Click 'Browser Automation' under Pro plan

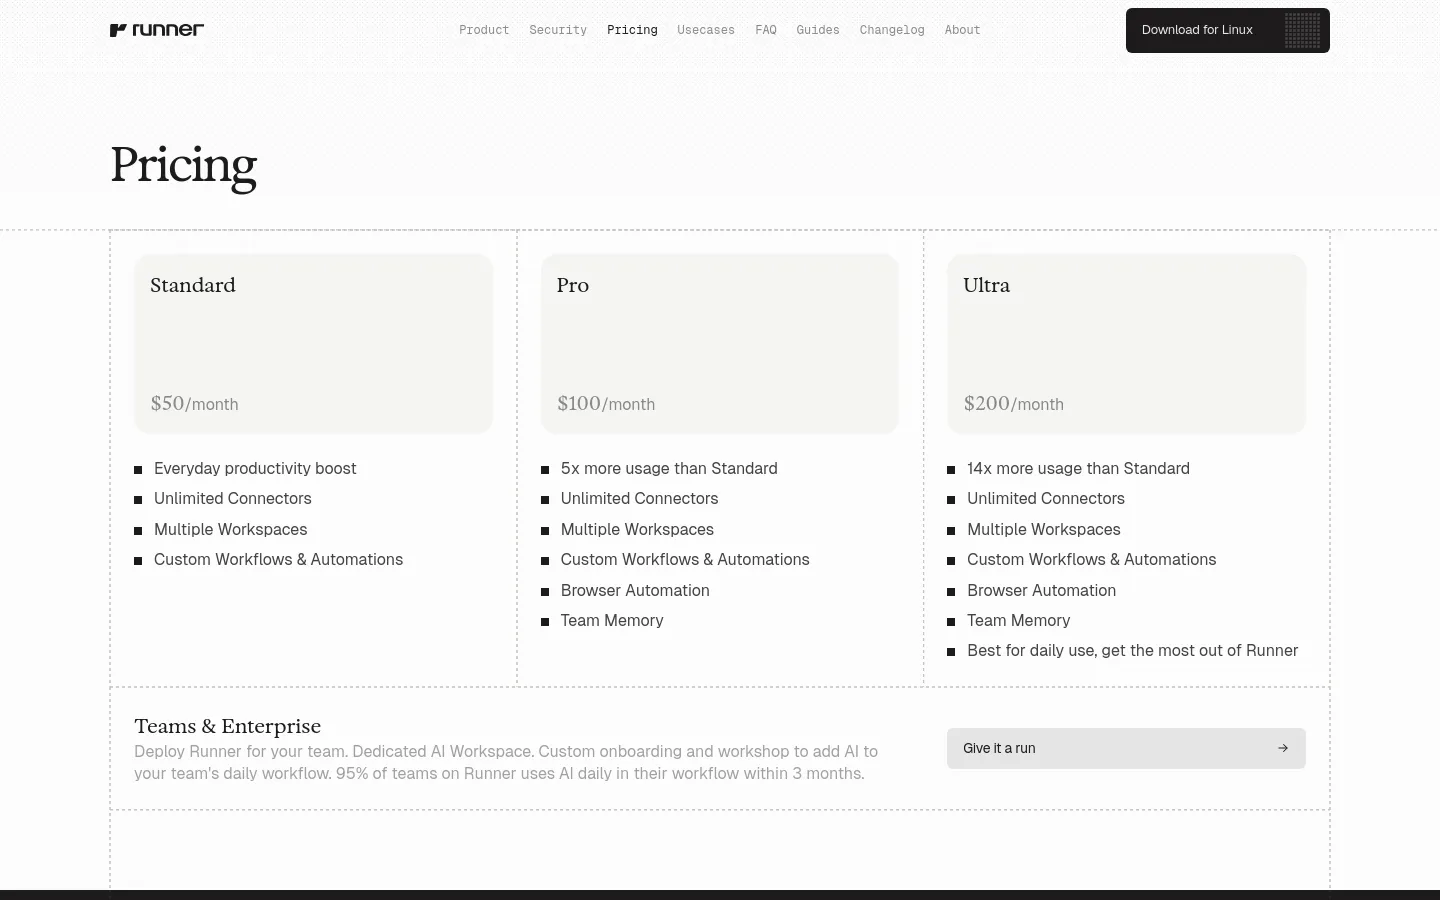[635, 590]
